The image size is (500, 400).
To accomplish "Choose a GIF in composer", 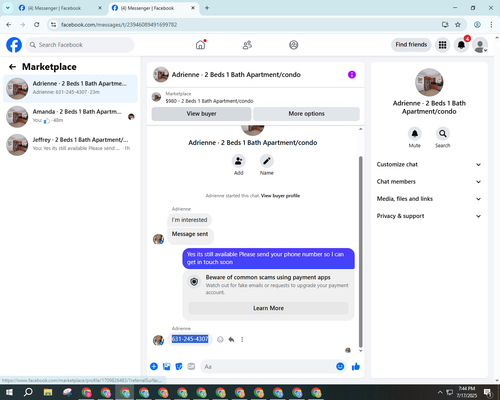I will coord(191,367).
